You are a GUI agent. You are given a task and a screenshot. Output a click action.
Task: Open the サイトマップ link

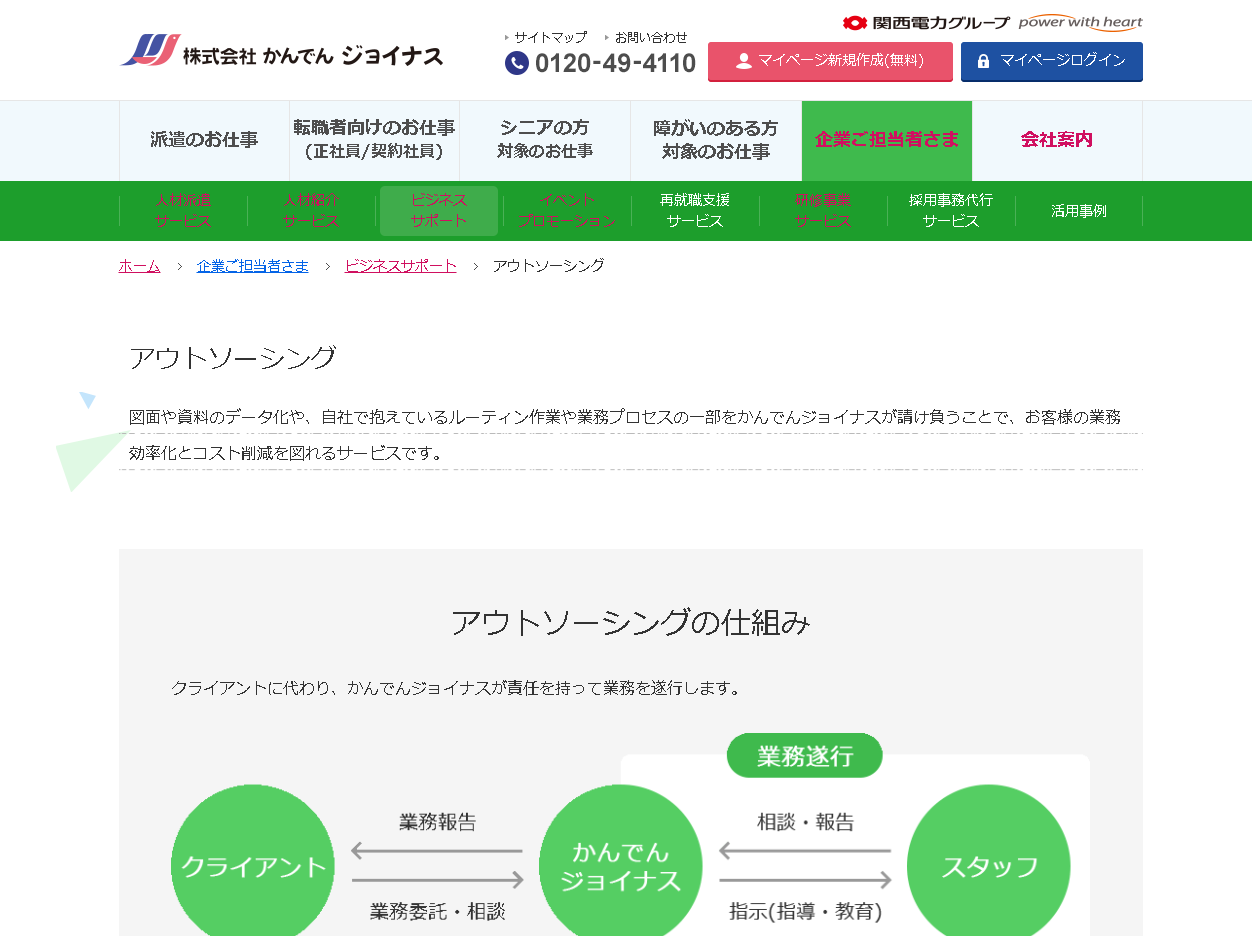tap(550, 37)
